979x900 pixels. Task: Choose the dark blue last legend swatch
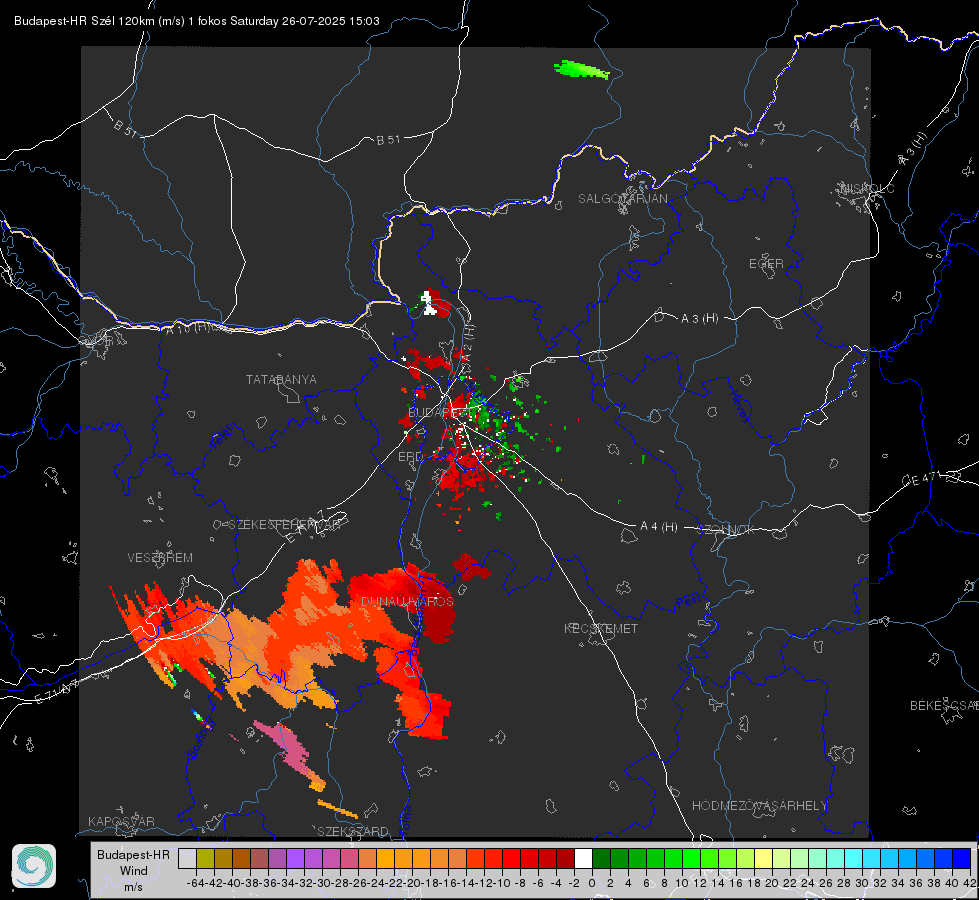click(962, 858)
